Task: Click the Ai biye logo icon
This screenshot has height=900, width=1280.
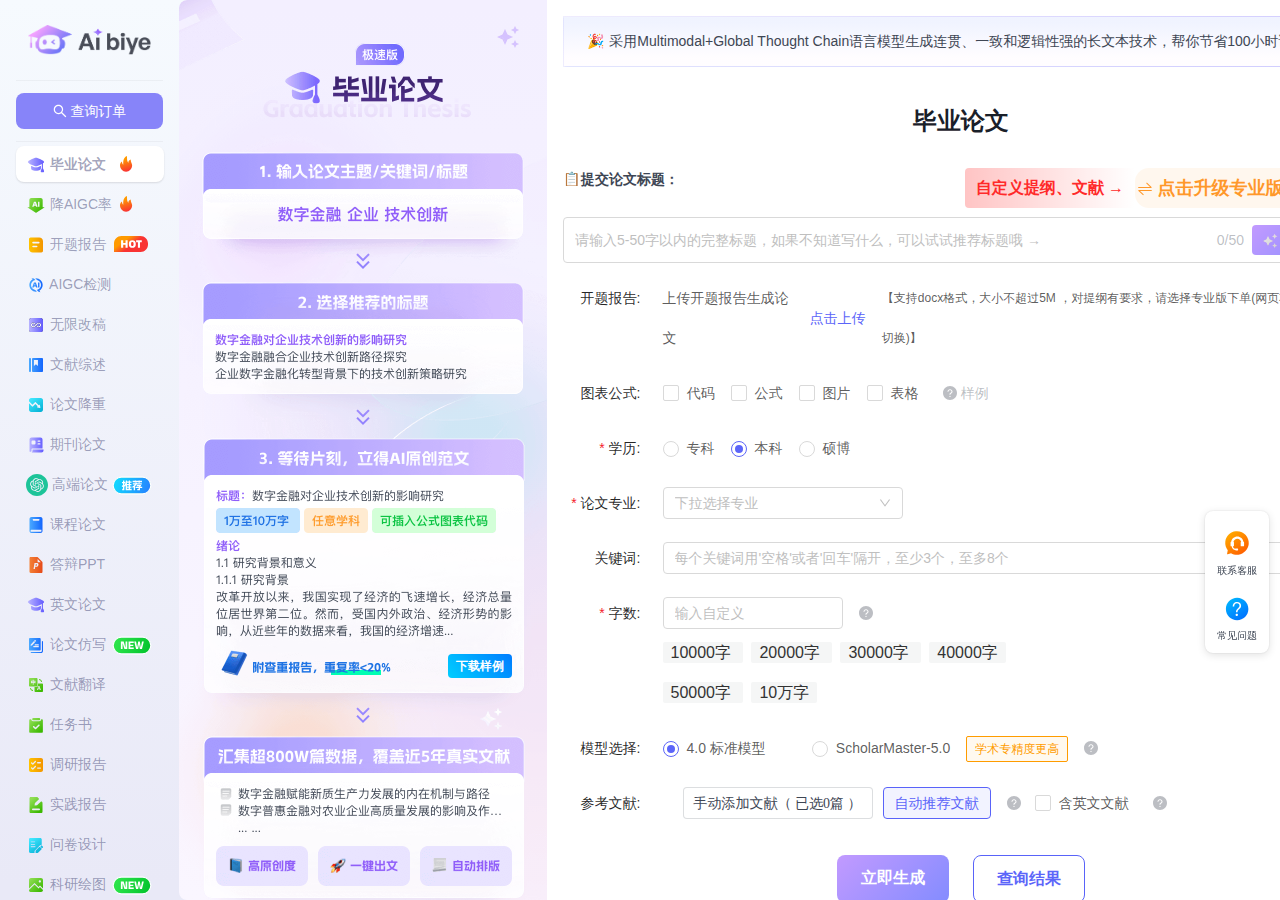Action: click(x=50, y=41)
